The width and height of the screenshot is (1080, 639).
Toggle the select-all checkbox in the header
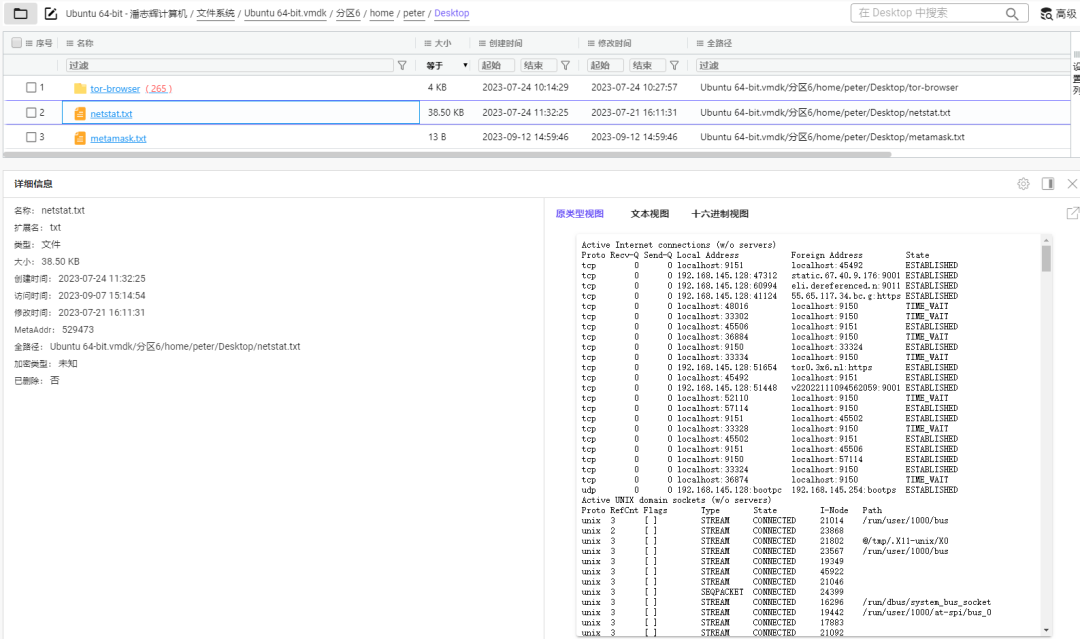pos(17,43)
